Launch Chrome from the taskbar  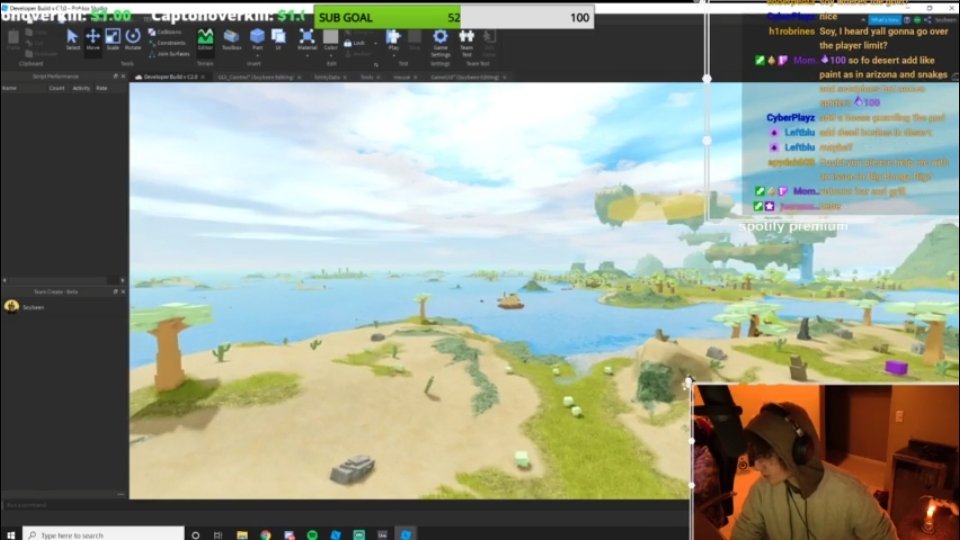[265, 534]
